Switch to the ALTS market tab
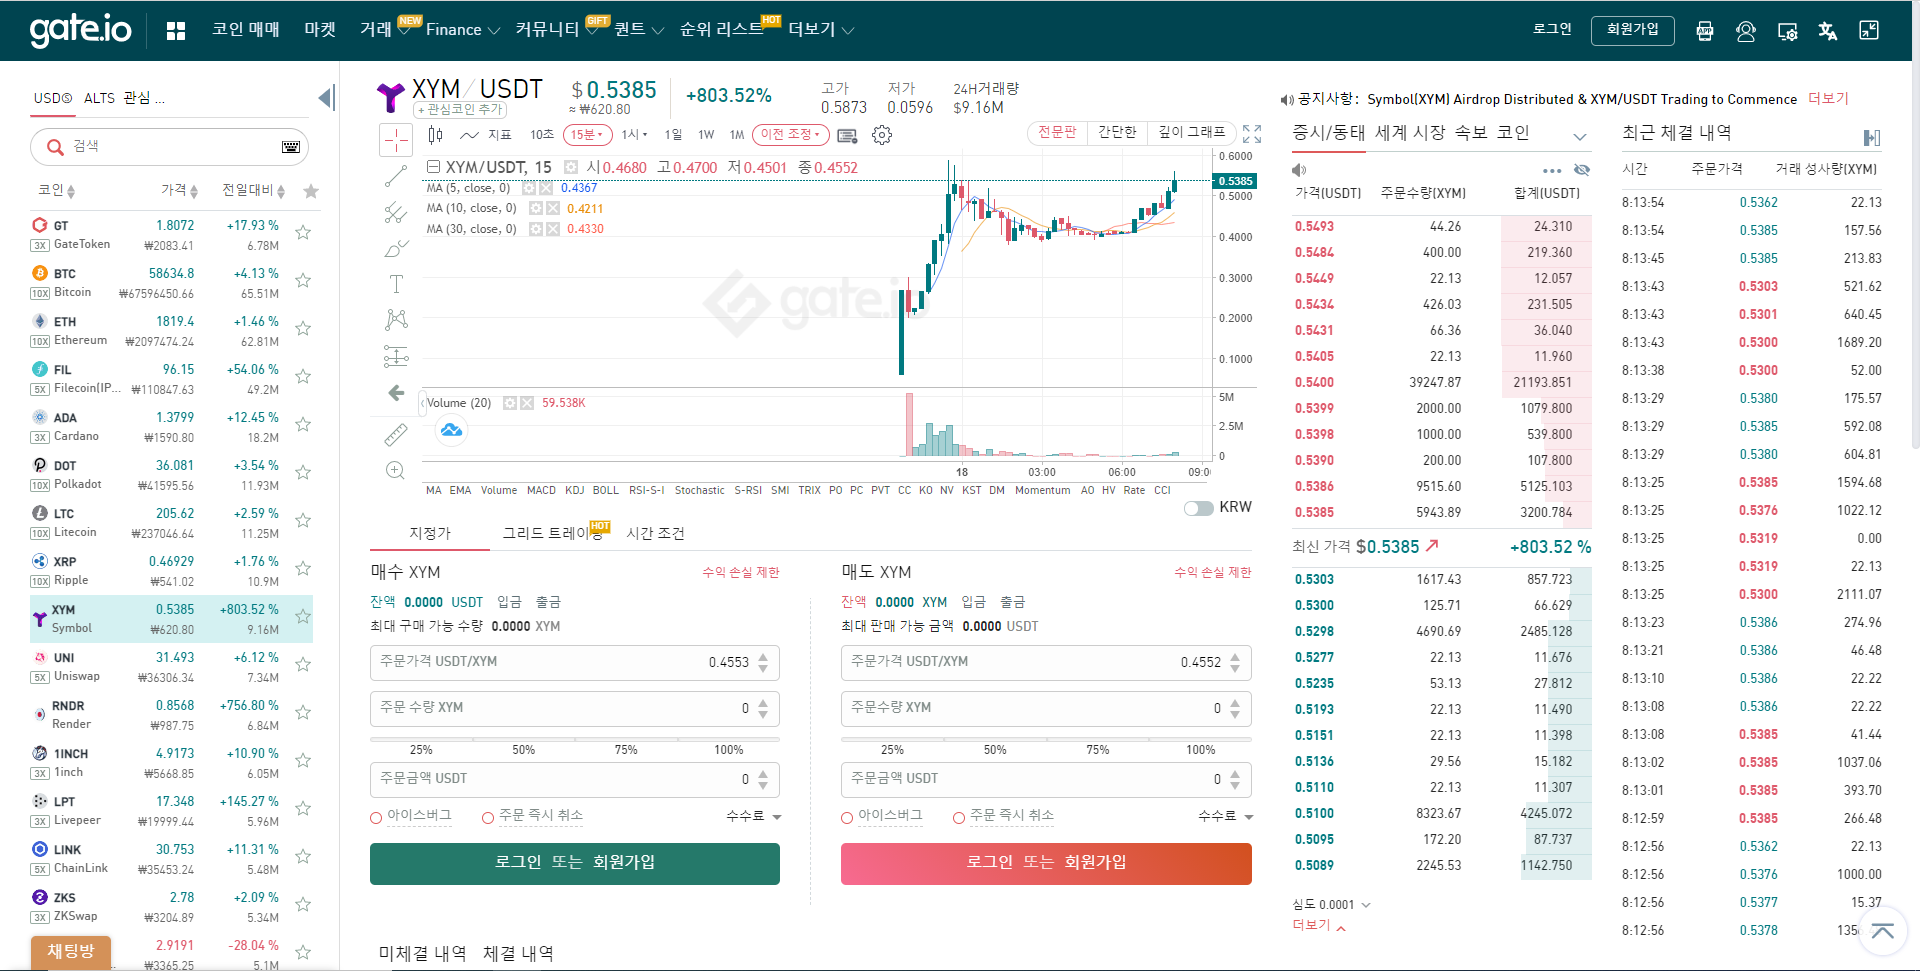 (99, 98)
